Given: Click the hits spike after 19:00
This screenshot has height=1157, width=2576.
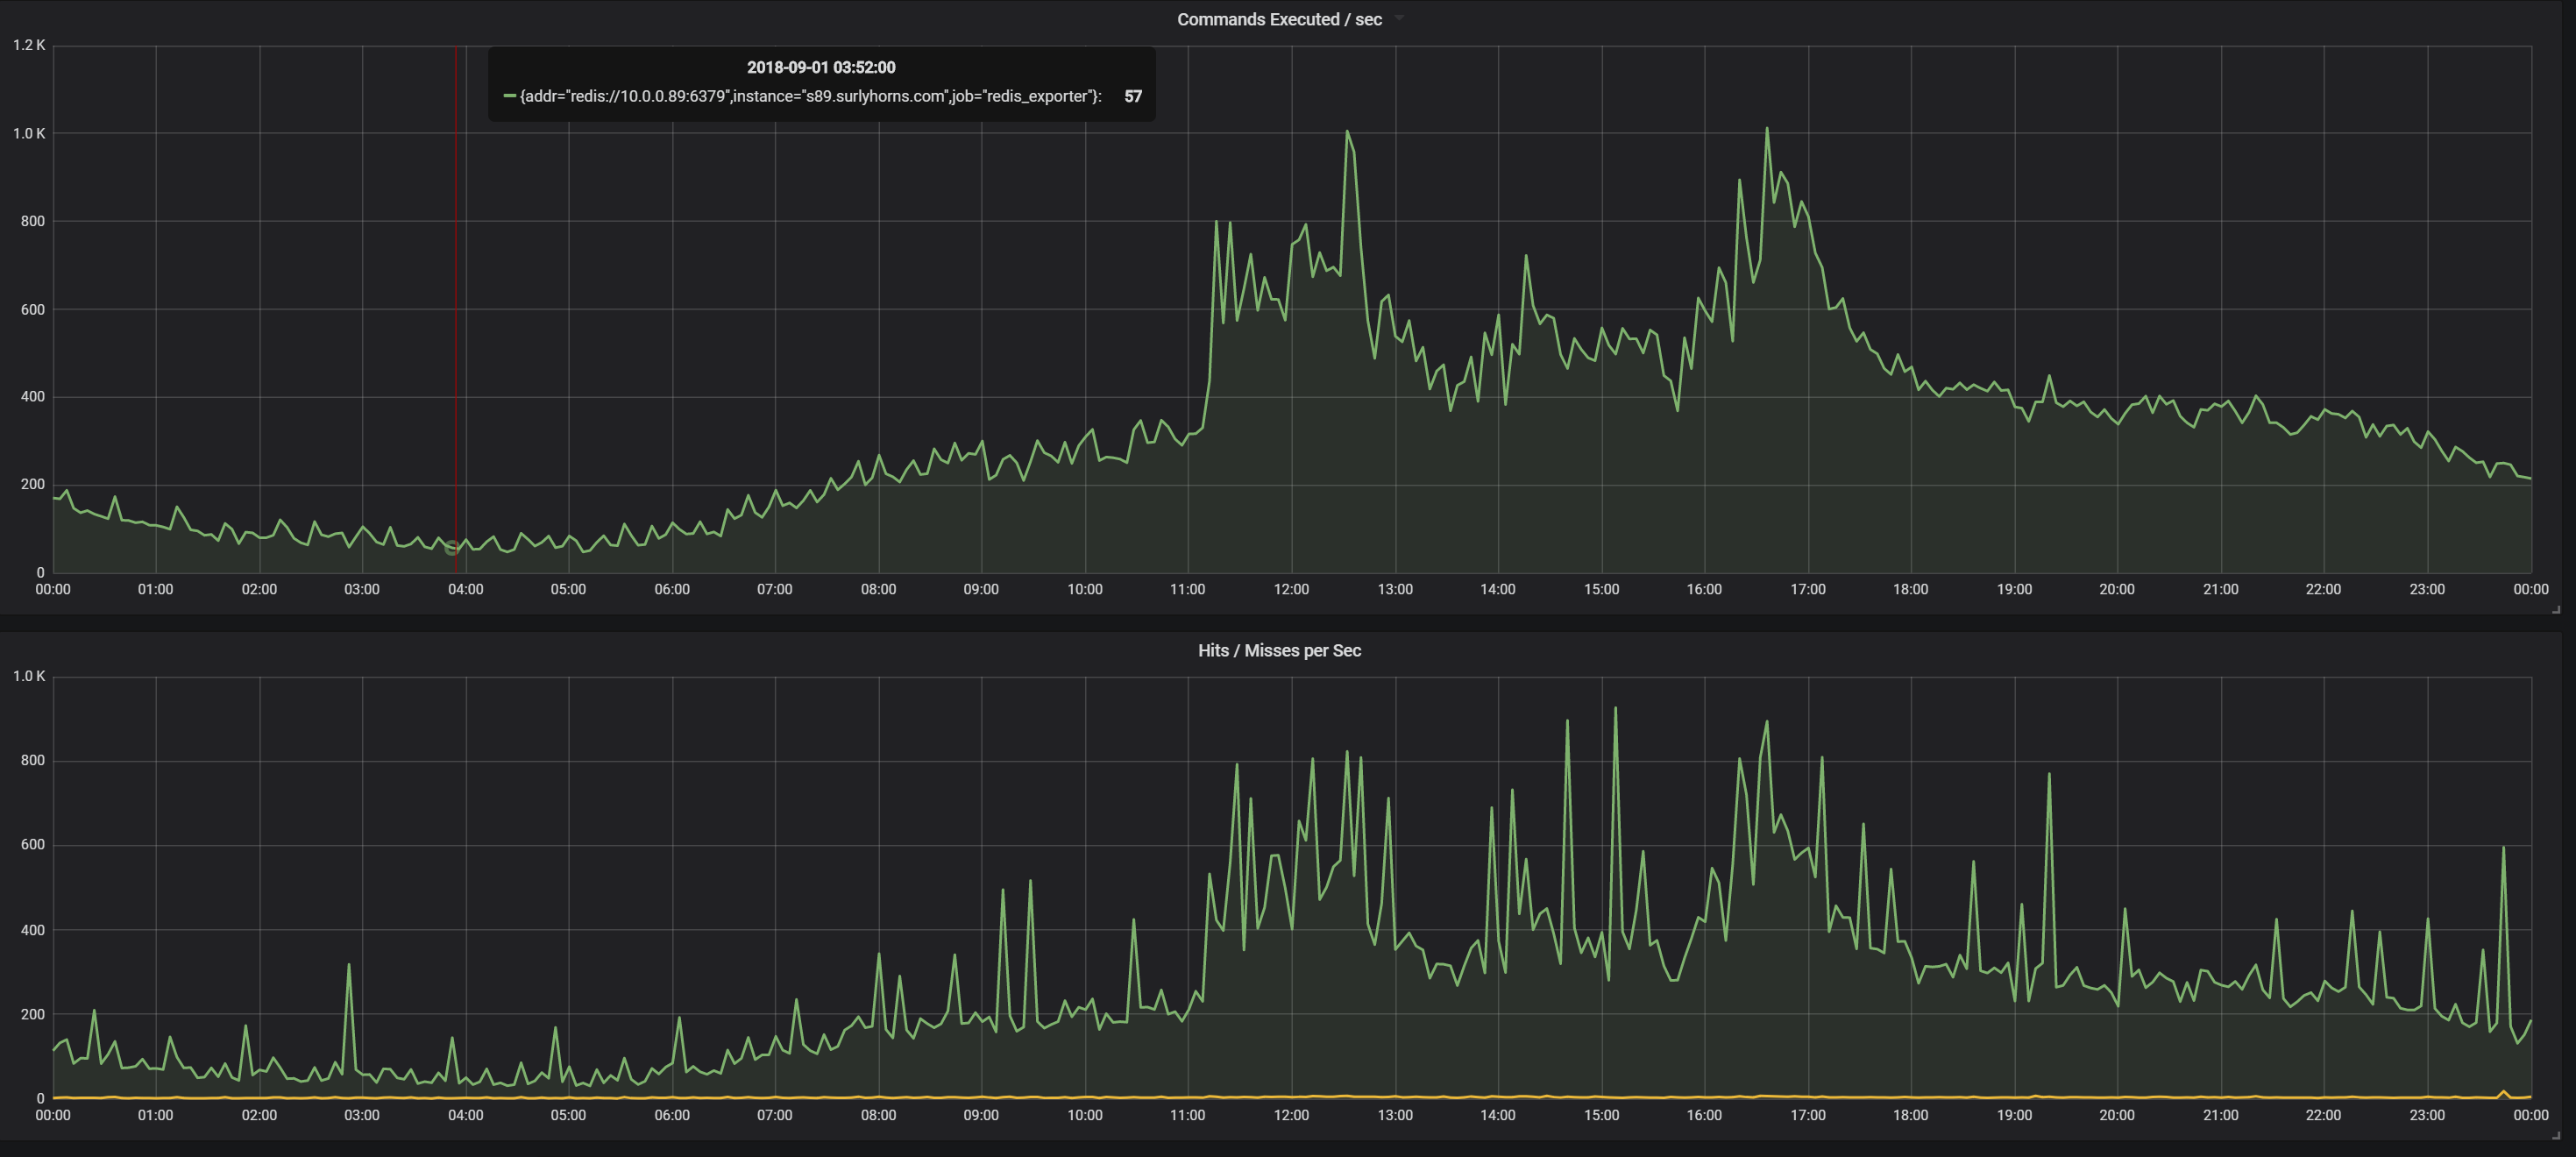Looking at the screenshot, I should 2049,774.
